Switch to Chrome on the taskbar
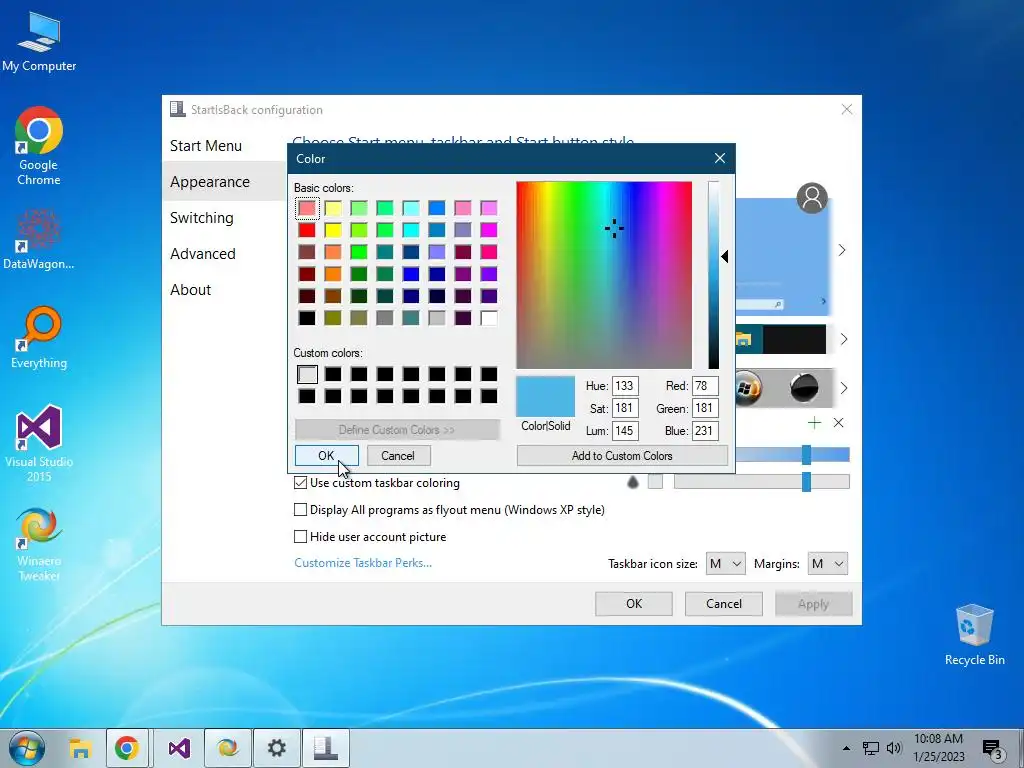The image size is (1024, 768). click(127, 748)
